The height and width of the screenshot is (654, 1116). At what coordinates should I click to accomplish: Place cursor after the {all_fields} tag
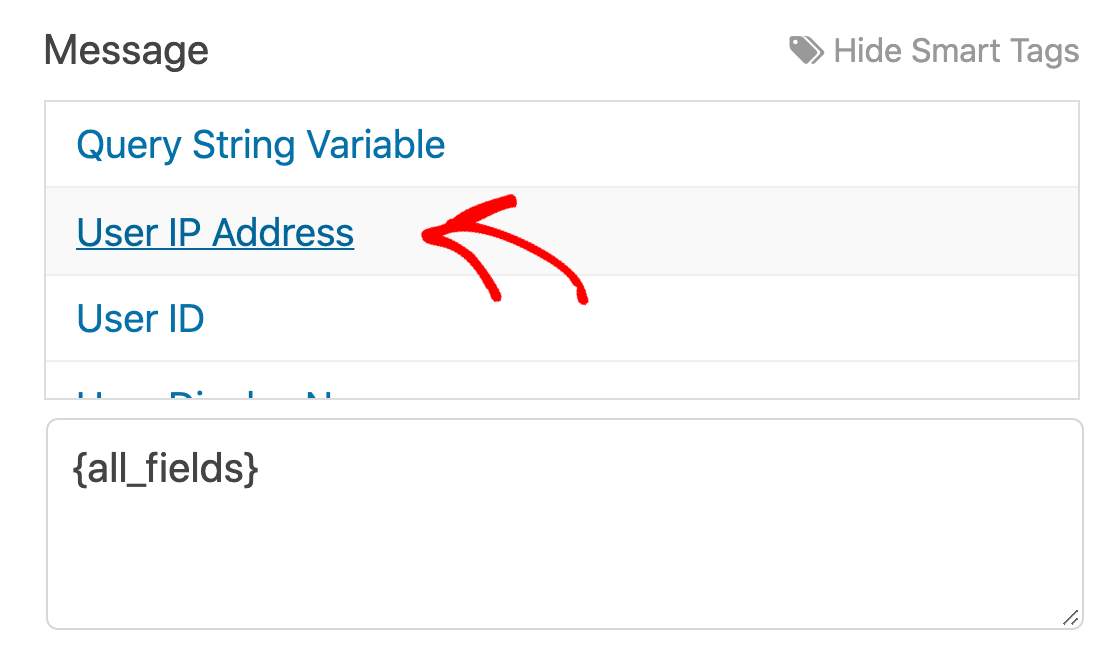[x=262, y=468]
